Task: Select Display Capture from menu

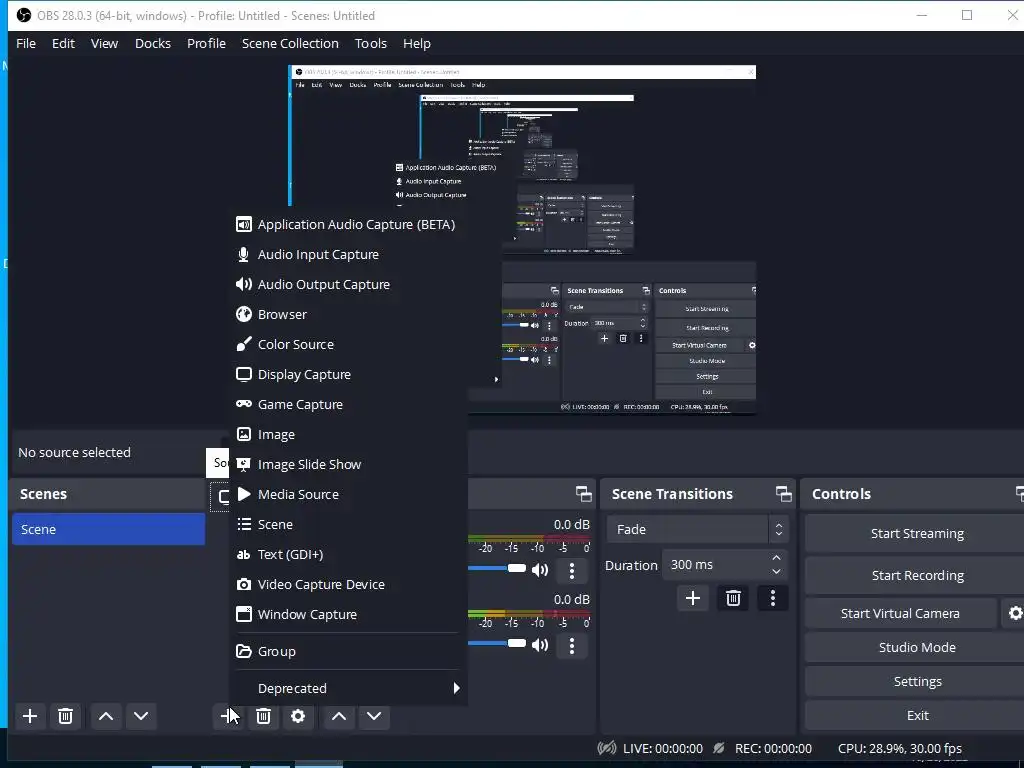Action: pos(348,375)
